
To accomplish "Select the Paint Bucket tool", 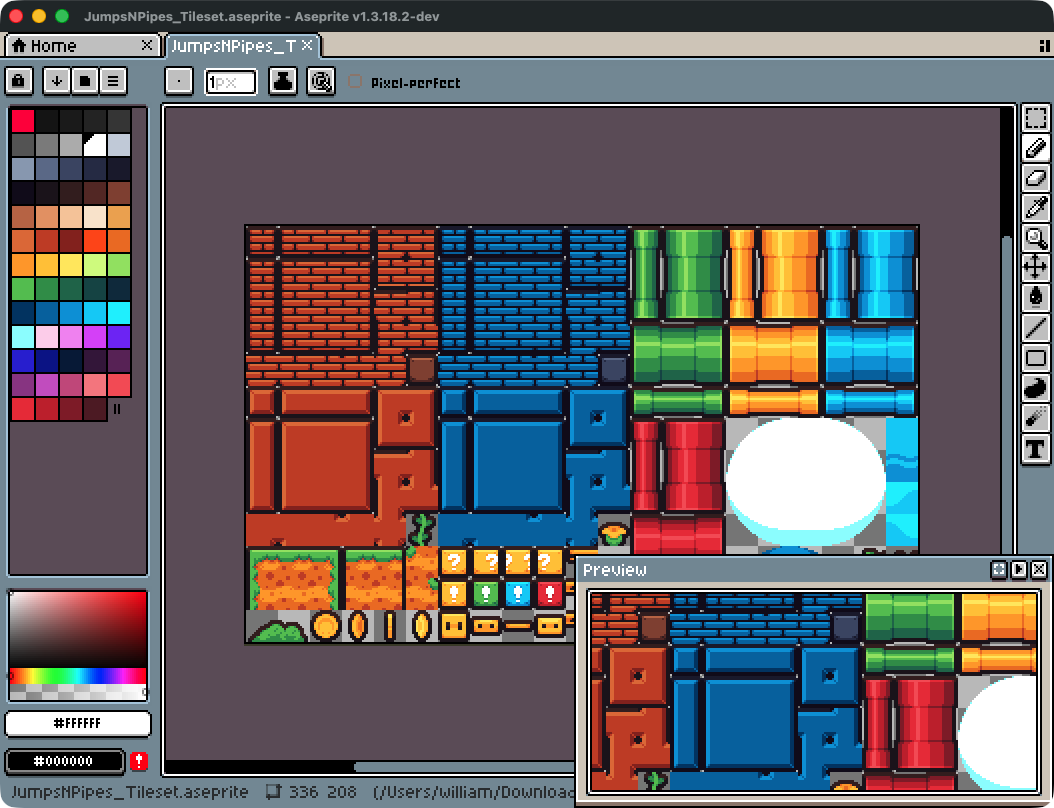I will pos(1035,297).
